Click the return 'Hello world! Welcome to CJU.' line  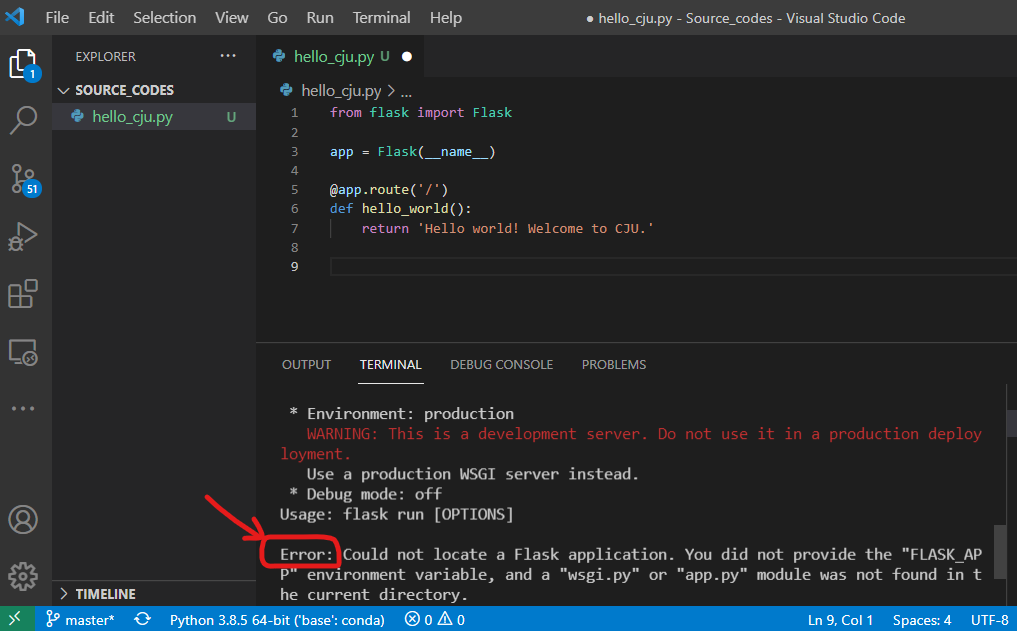[508, 228]
